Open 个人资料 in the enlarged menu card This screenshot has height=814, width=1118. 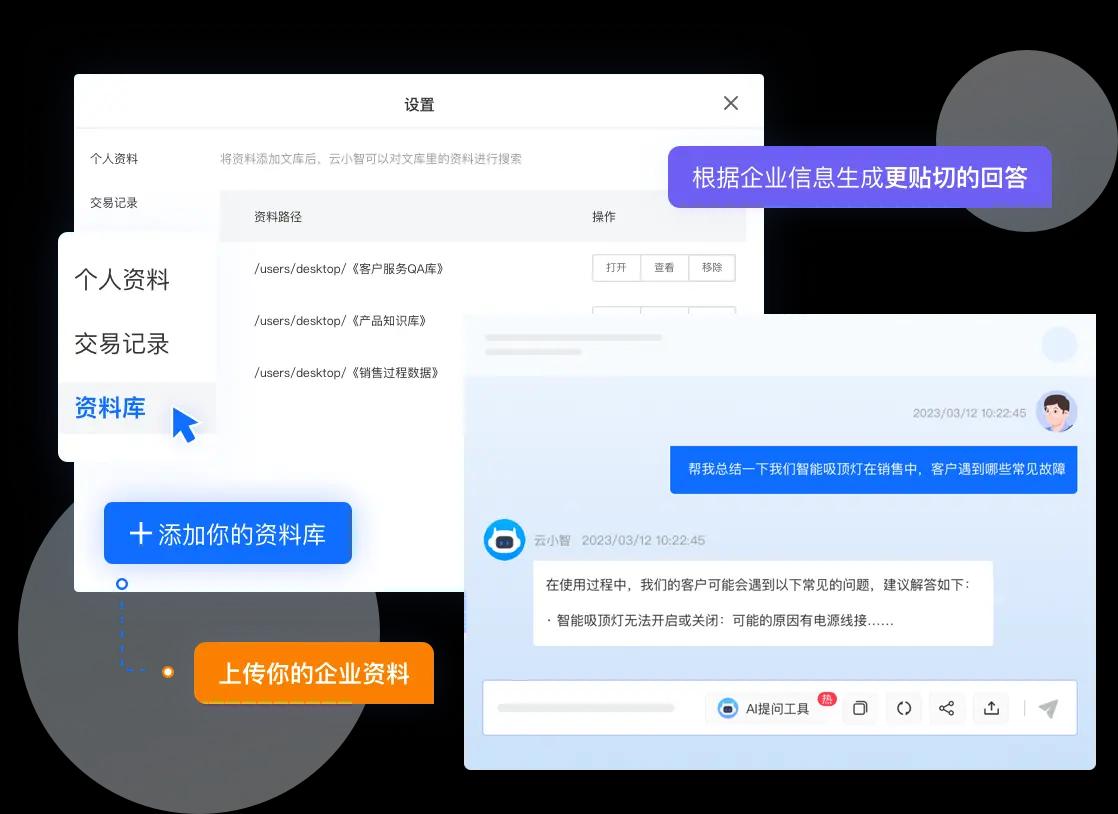pyautogui.click(x=122, y=279)
